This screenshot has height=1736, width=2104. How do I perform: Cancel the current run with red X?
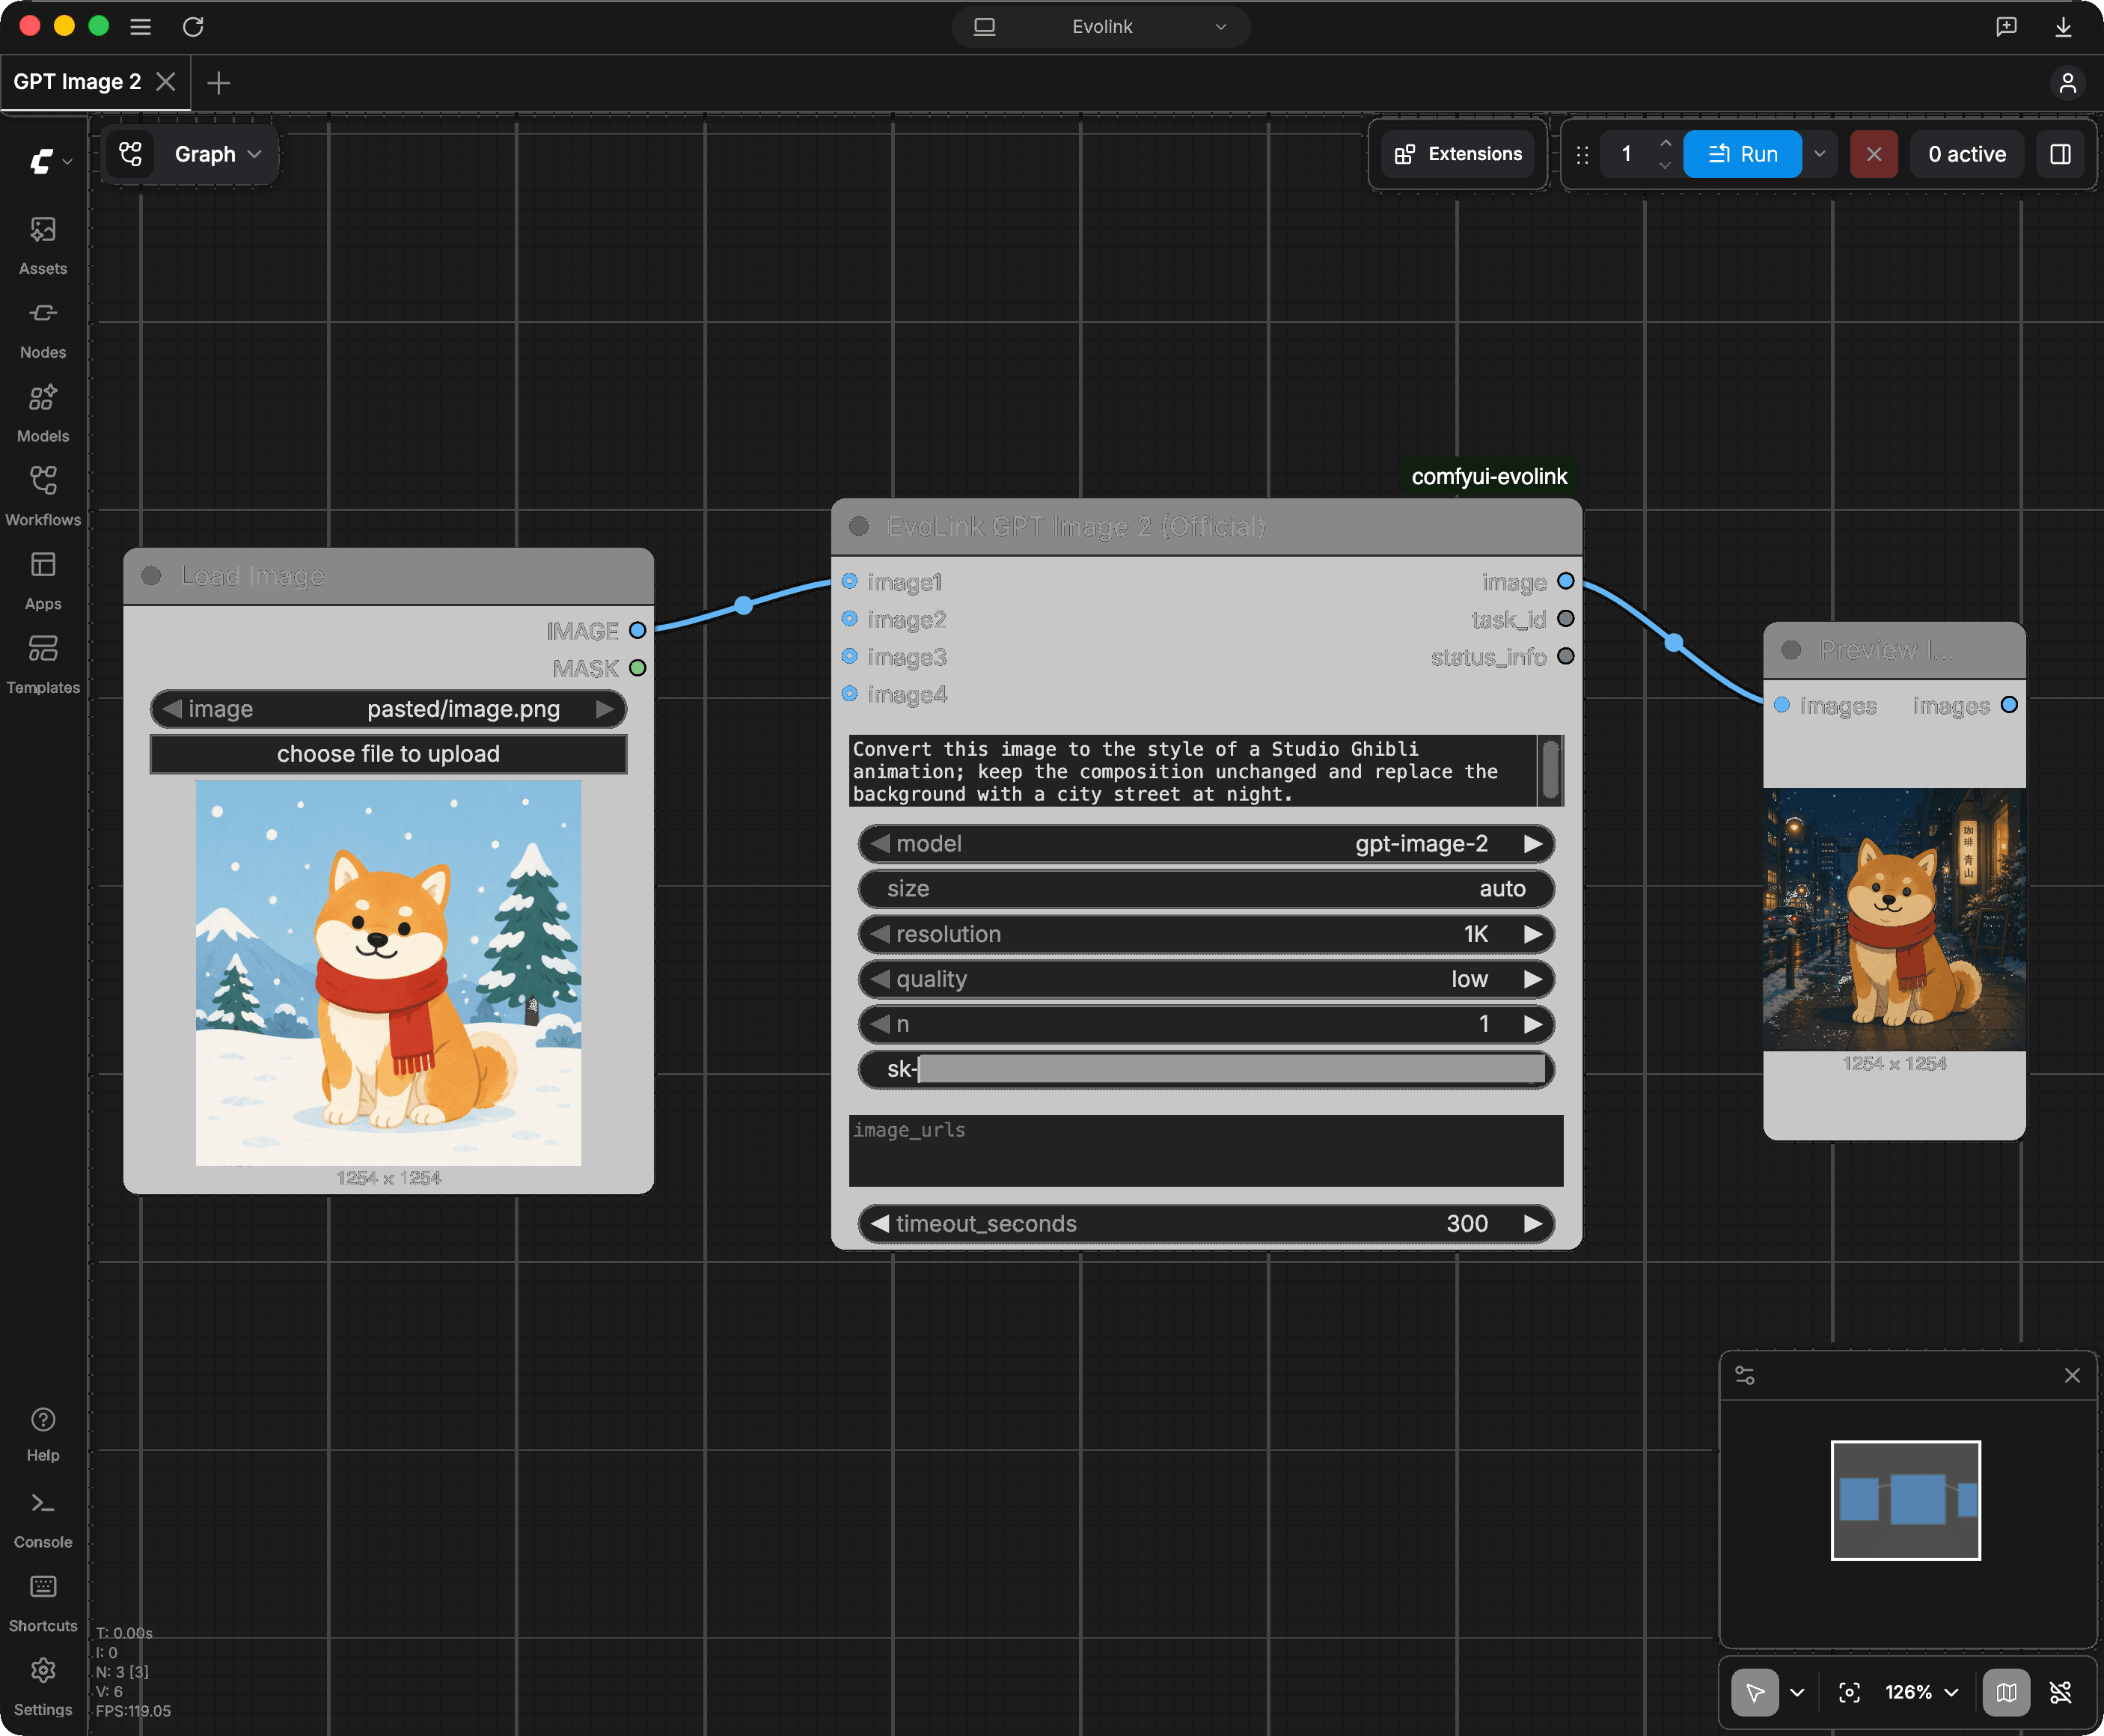tap(1873, 154)
